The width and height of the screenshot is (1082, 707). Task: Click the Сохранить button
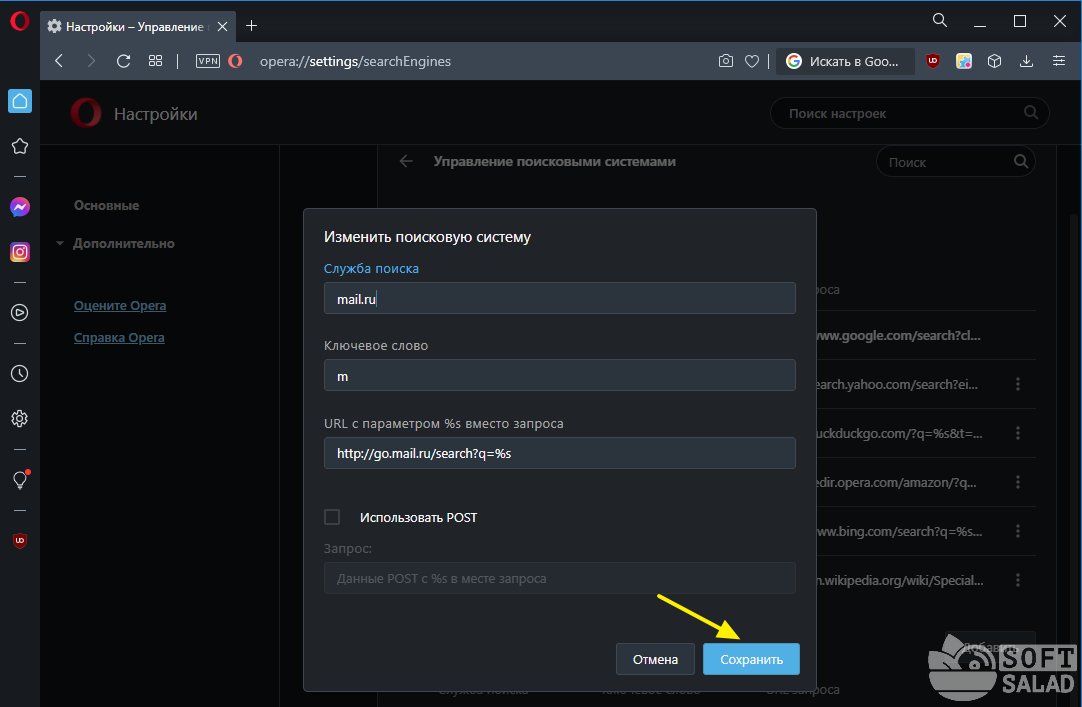pos(751,659)
